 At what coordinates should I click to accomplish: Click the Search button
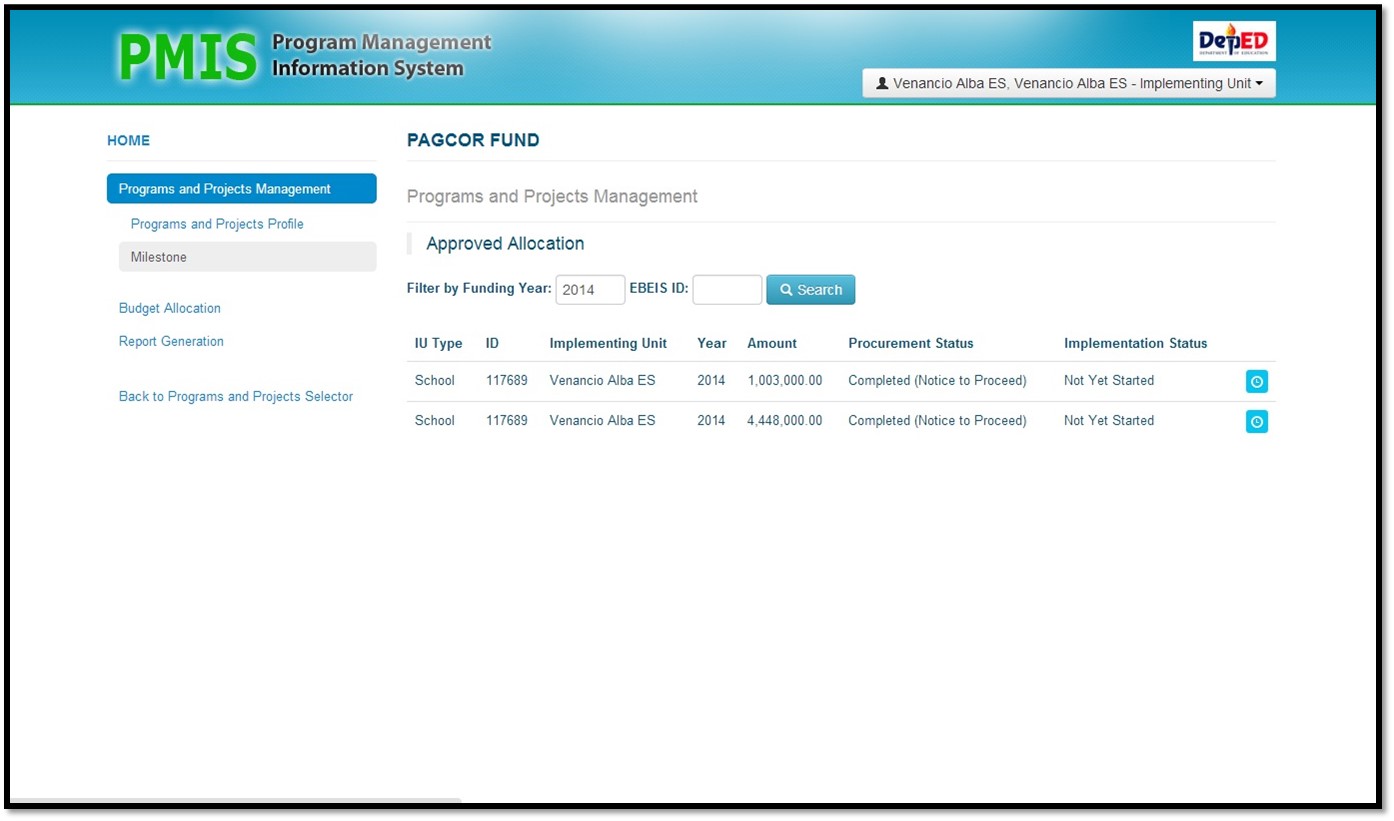[811, 290]
